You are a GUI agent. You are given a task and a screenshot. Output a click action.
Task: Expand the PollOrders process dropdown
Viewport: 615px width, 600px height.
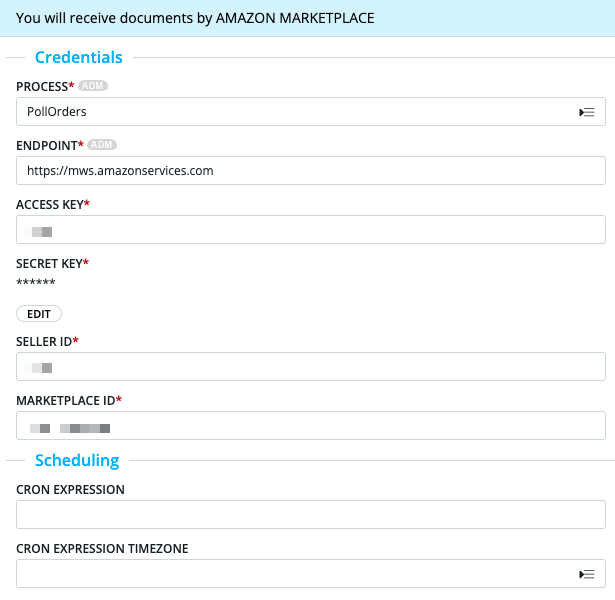(x=311, y=112)
